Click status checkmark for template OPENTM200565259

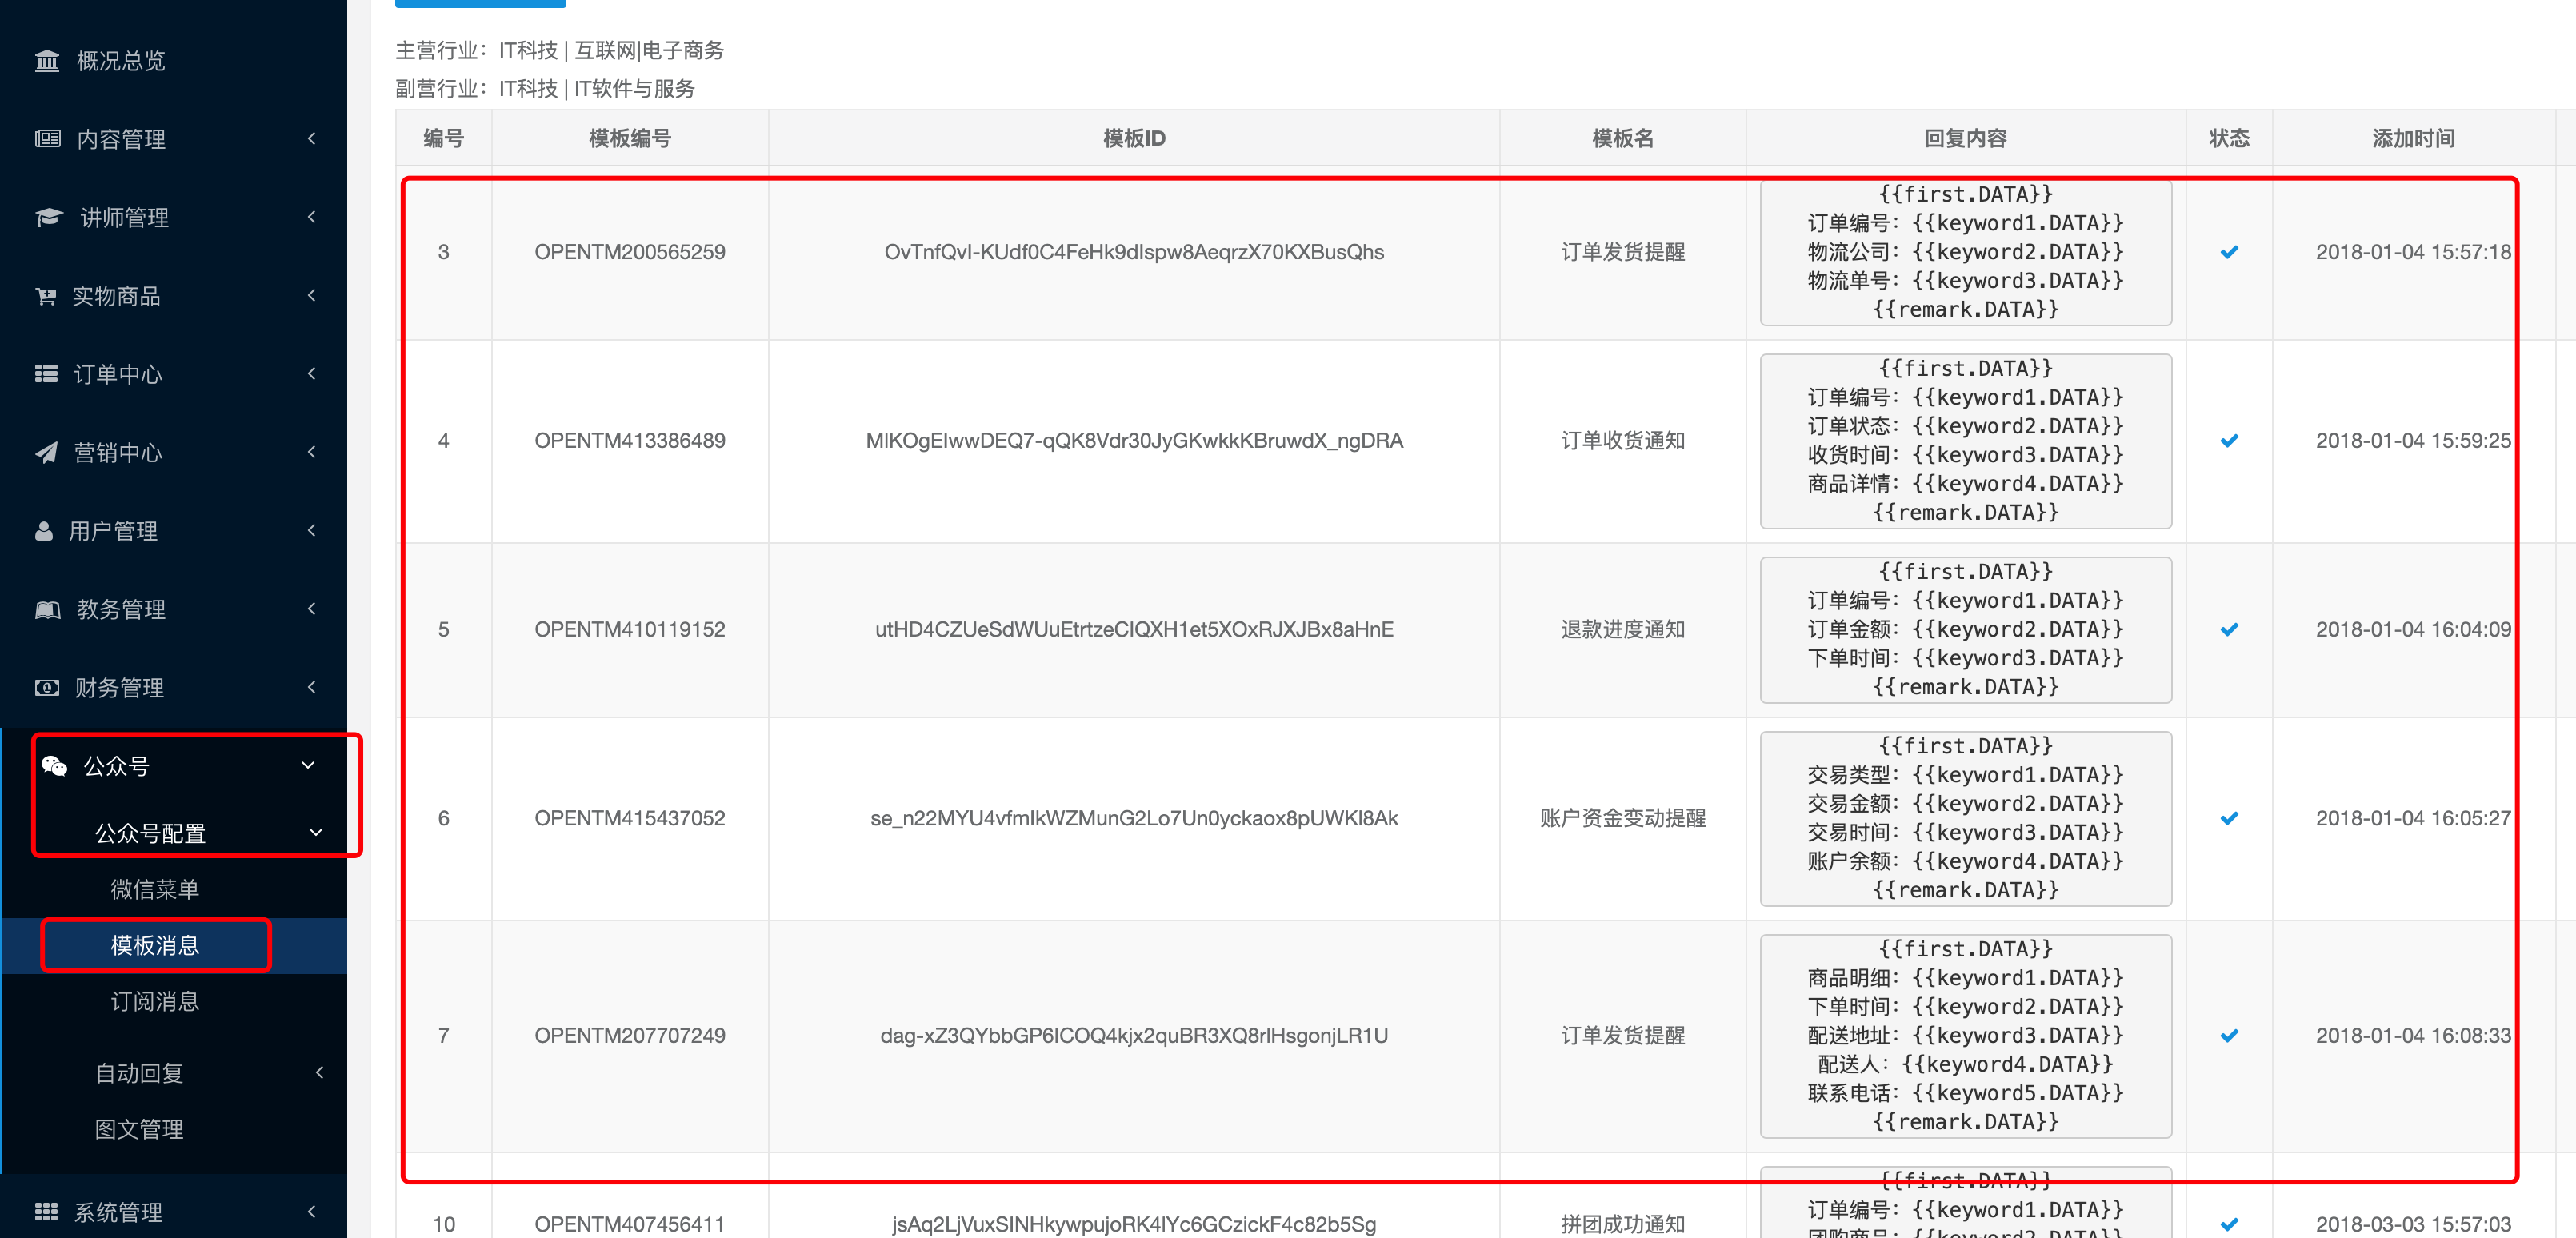[2229, 252]
